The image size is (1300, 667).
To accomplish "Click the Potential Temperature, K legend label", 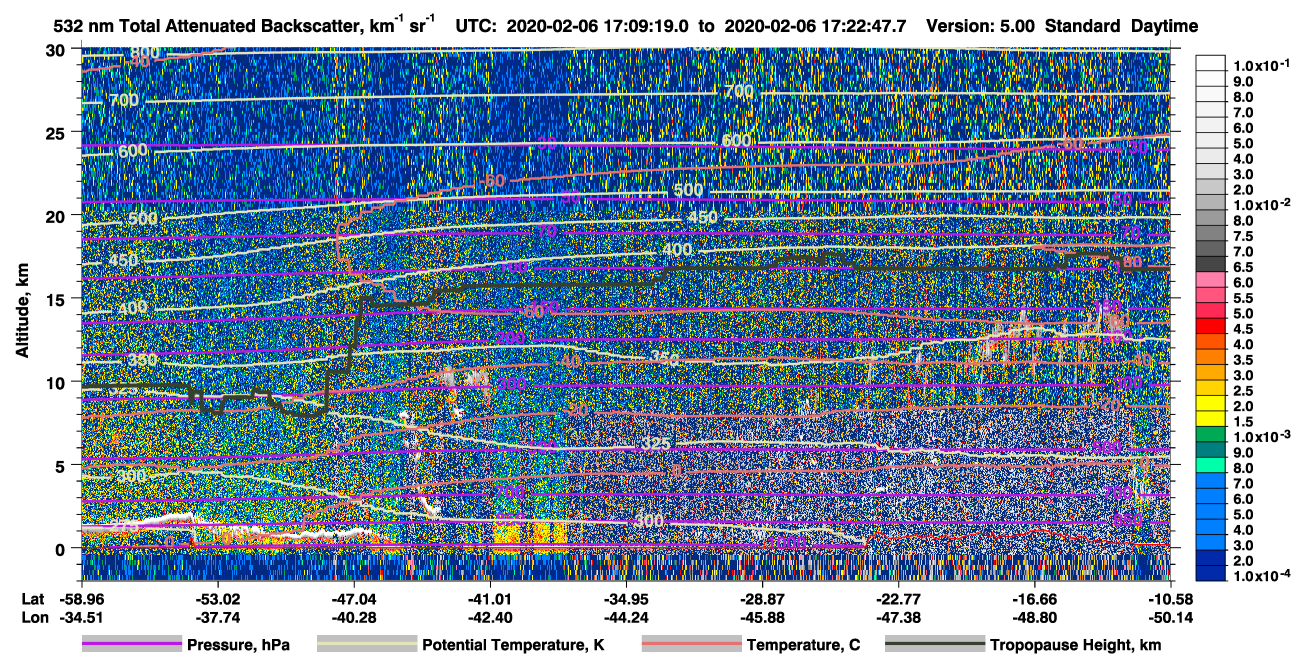I will (x=513, y=645).
